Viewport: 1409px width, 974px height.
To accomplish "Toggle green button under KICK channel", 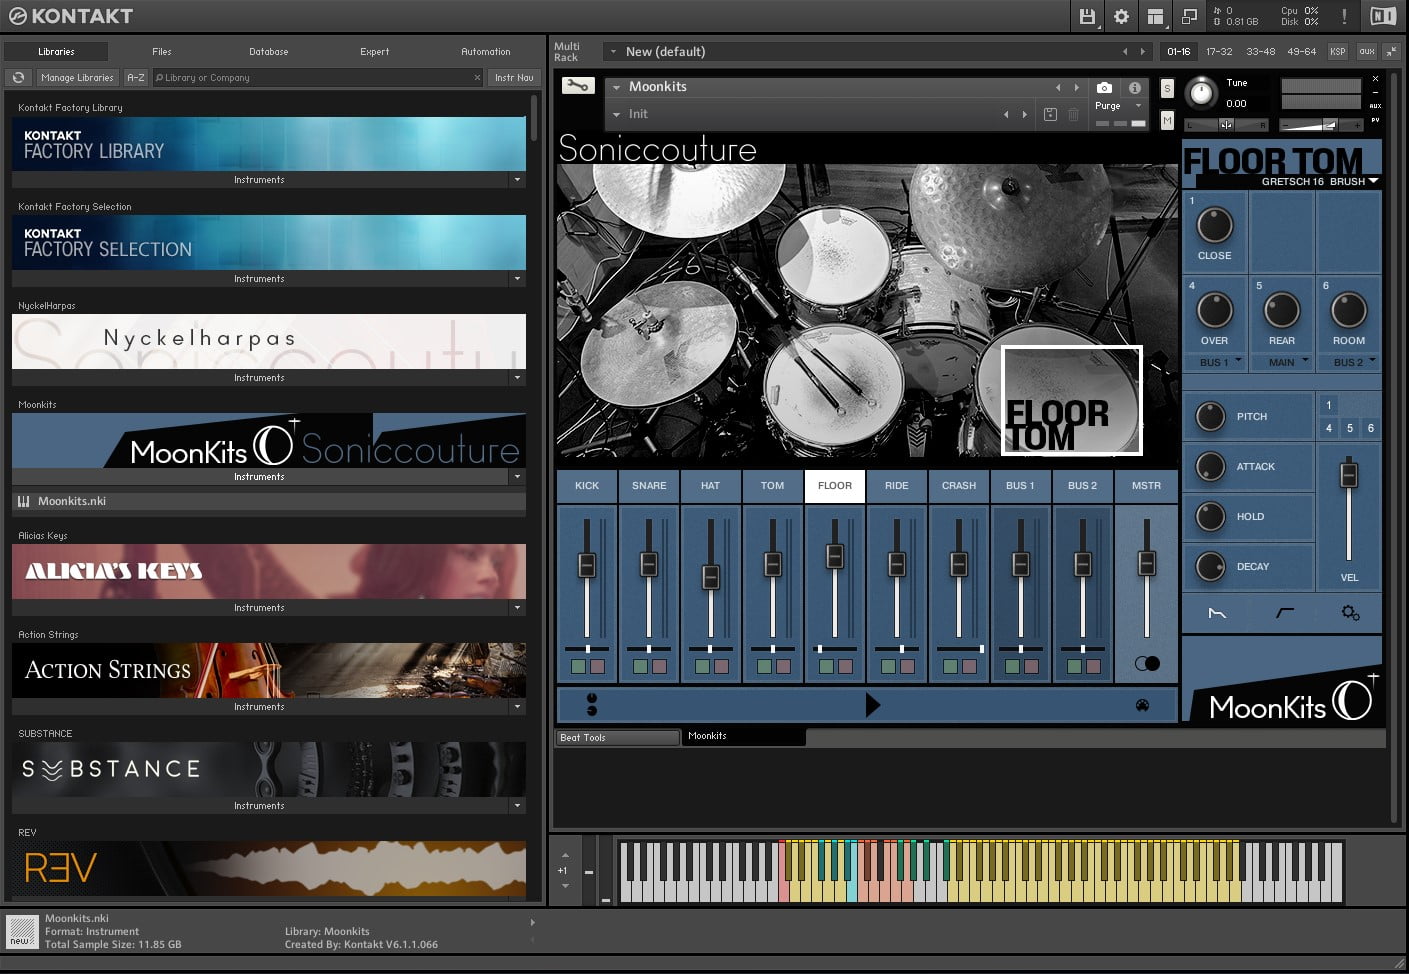I will [x=578, y=666].
